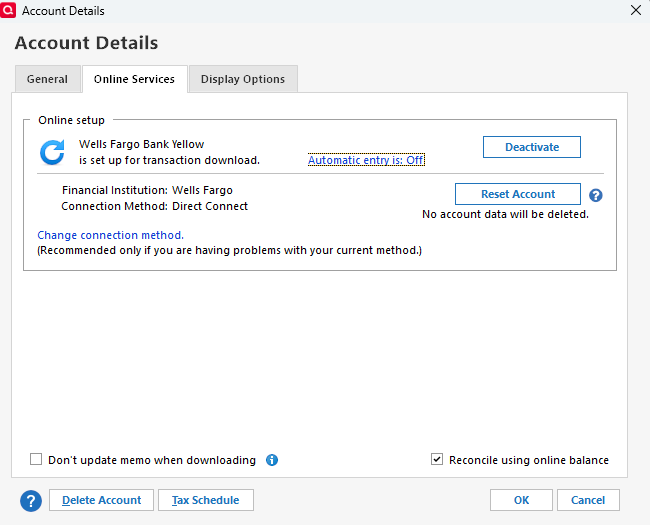The image size is (650, 525).
Task: Click the Online setup group label
Action: click(71, 120)
